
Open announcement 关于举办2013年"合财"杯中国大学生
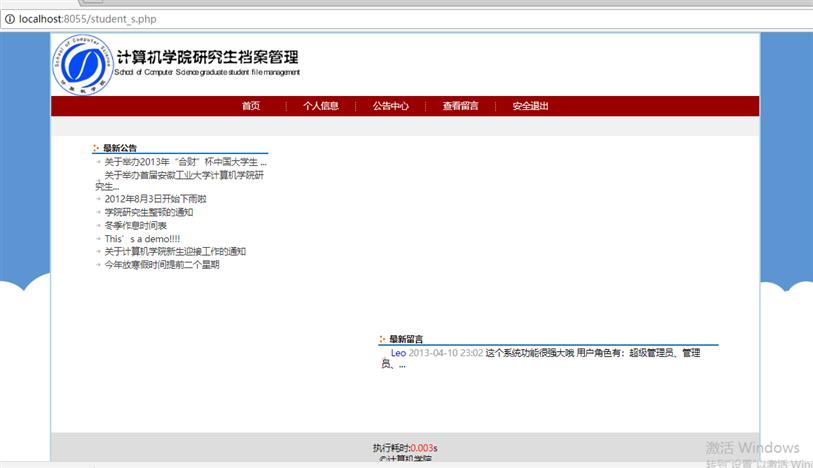pos(185,161)
